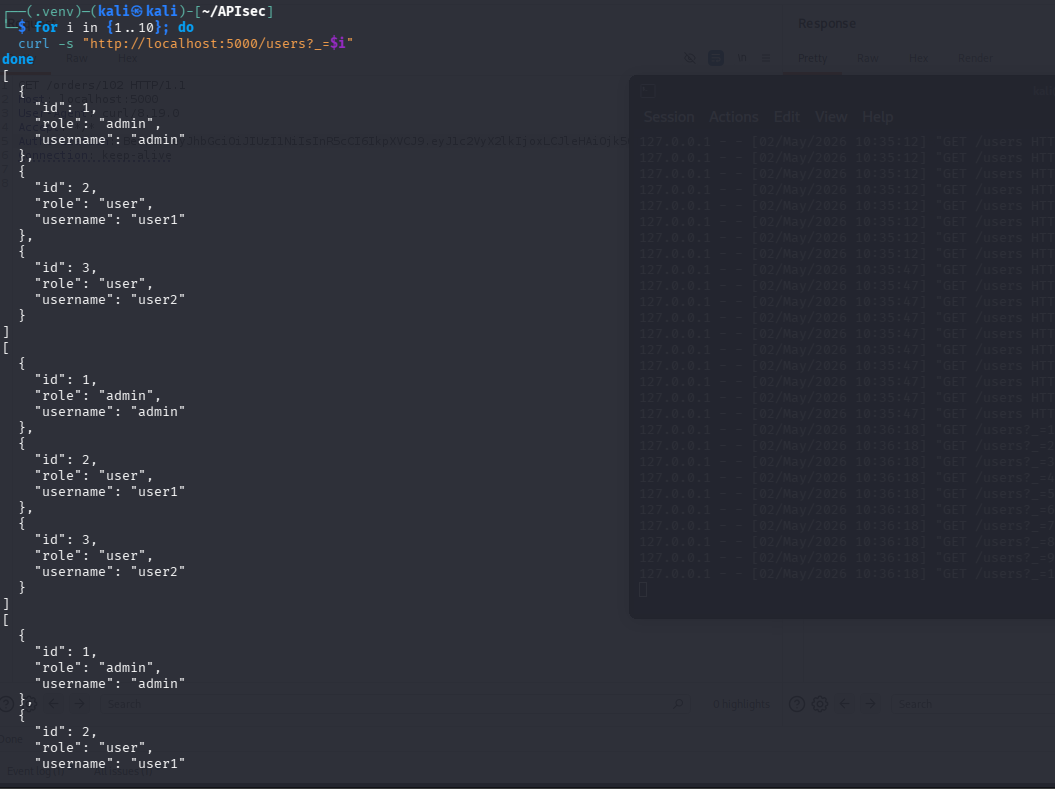Click the magnifier icon in Burp request search

(678, 704)
